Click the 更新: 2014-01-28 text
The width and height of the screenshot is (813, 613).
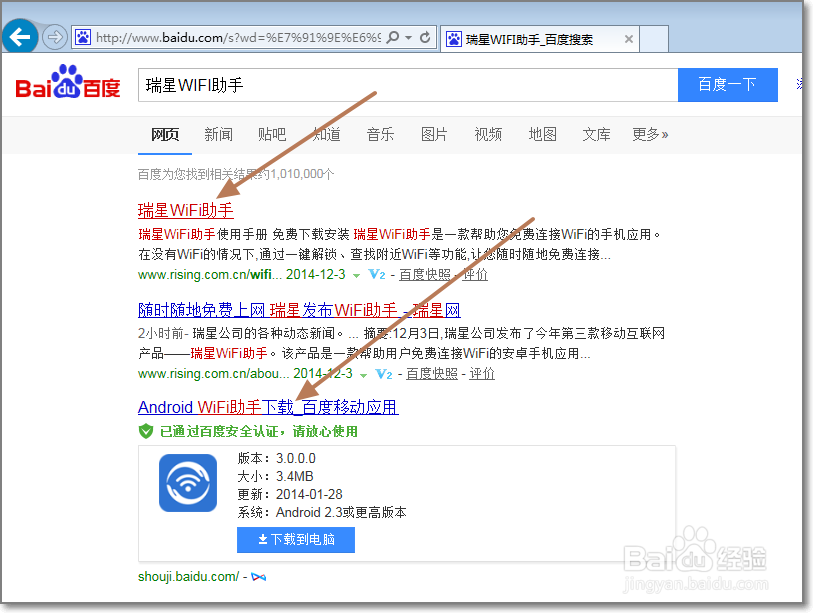click(x=290, y=494)
